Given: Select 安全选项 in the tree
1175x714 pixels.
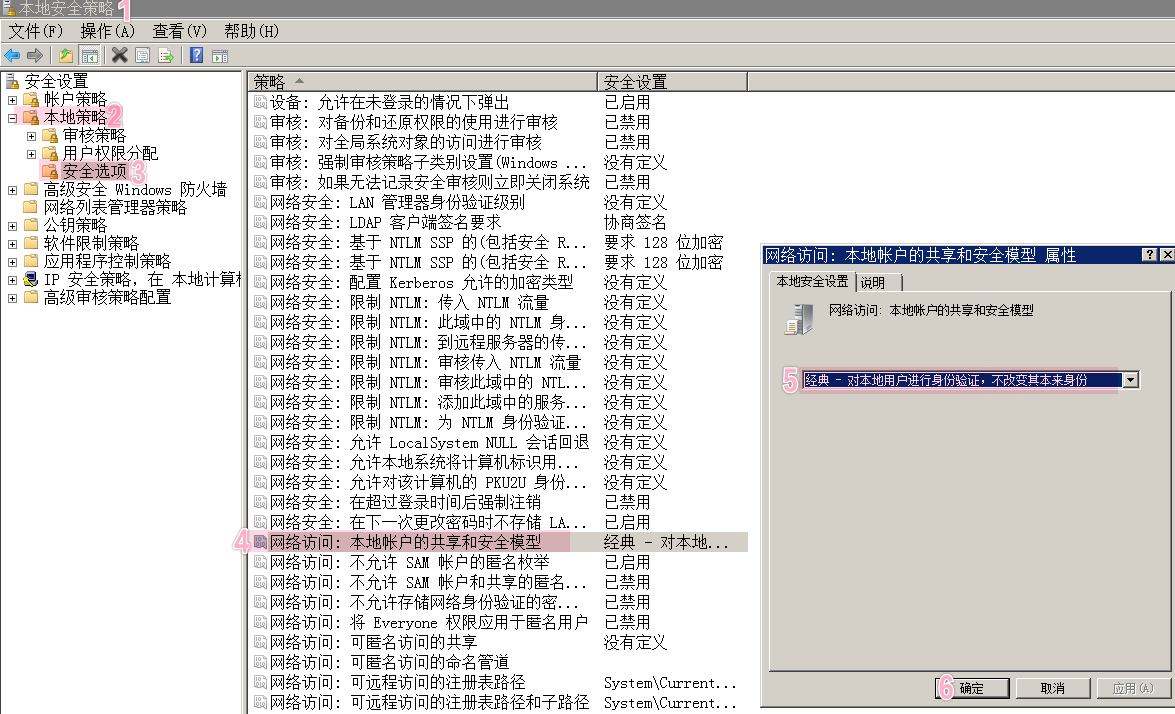Looking at the screenshot, I should (95, 171).
